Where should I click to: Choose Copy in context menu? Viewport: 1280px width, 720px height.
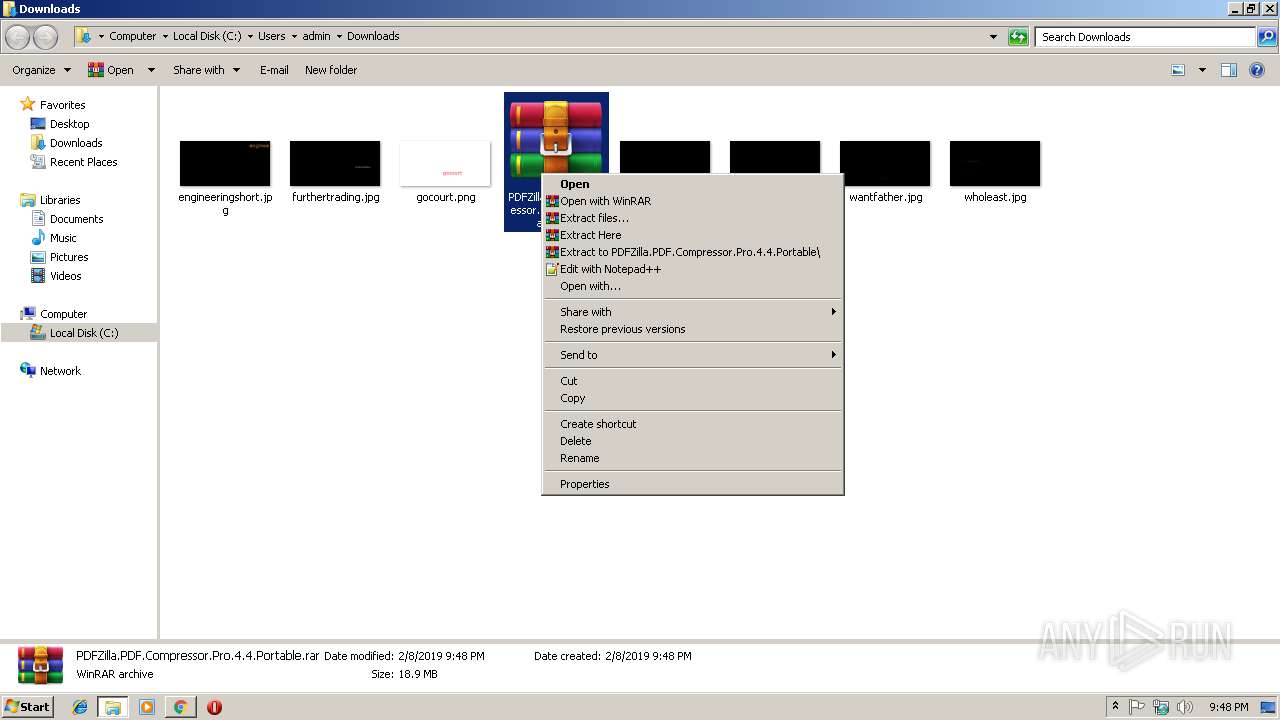(x=693, y=398)
